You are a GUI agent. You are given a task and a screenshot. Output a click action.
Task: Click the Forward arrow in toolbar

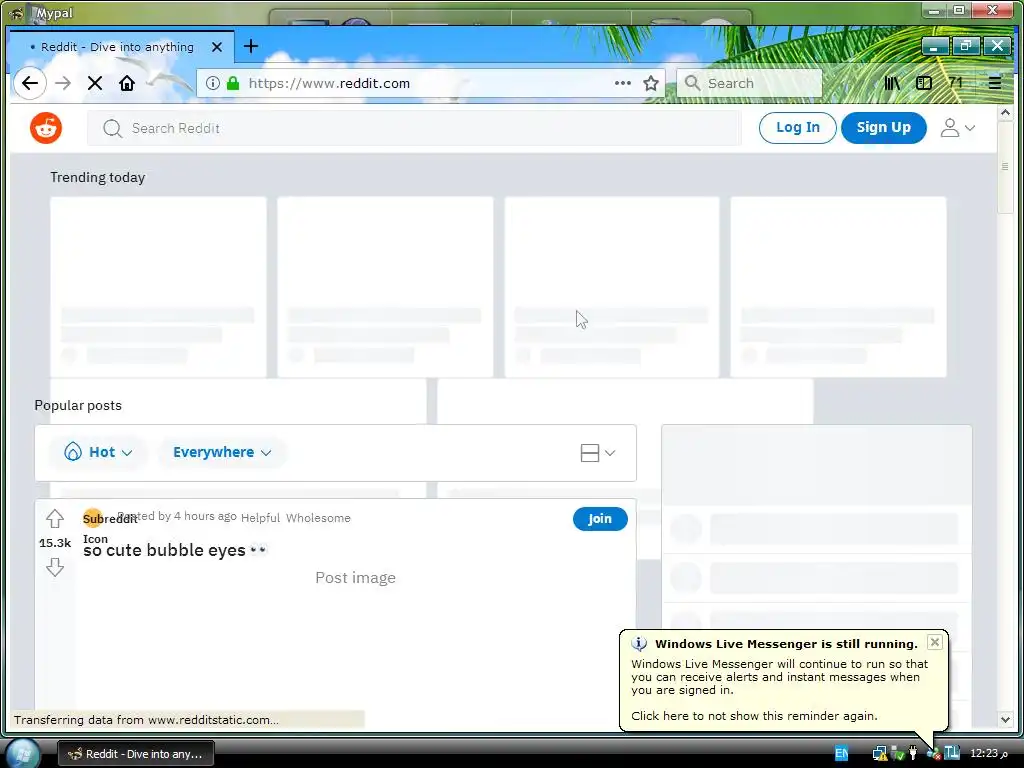[x=63, y=83]
